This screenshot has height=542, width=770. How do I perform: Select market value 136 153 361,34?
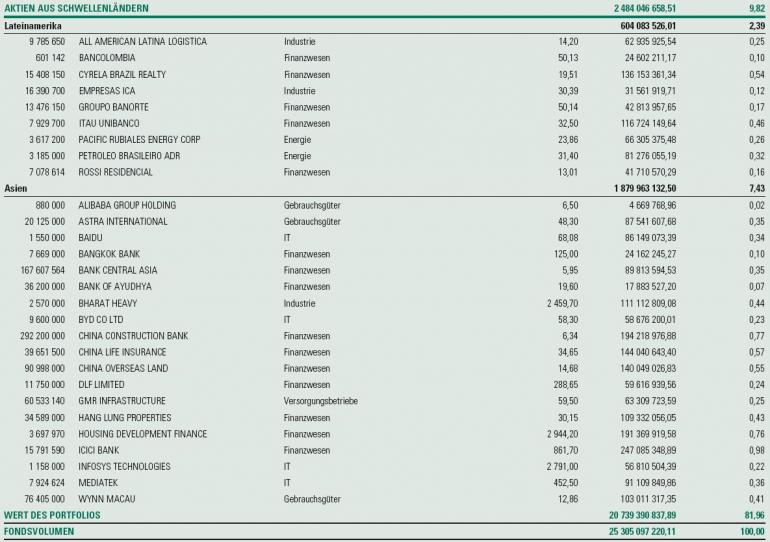[648, 75]
